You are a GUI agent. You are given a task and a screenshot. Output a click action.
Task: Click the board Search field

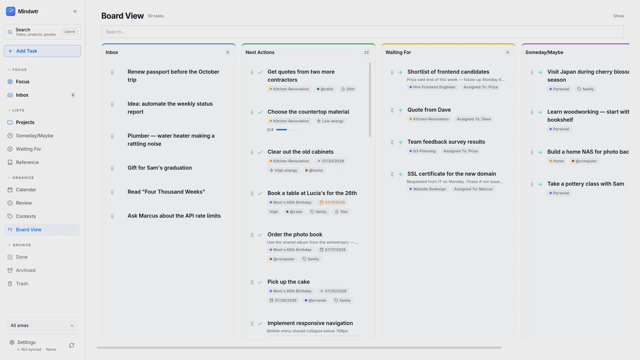(x=362, y=32)
